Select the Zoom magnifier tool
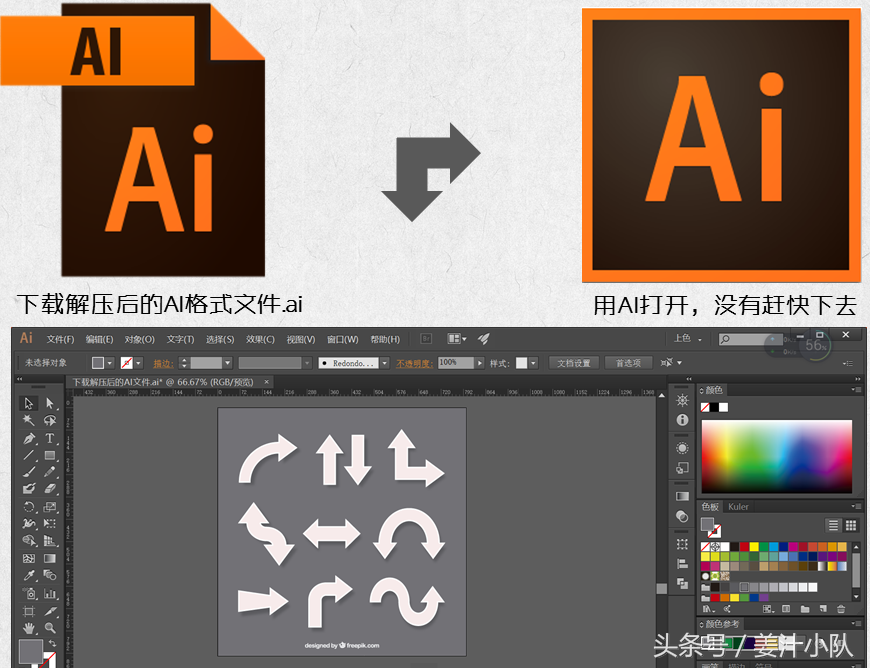The height and width of the screenshot is (668, 870). click(49, 628)
